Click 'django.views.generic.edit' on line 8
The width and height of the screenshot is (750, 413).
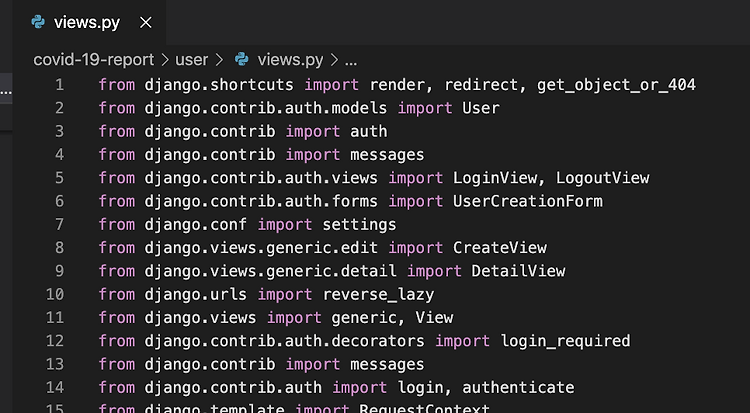[261, 248]
